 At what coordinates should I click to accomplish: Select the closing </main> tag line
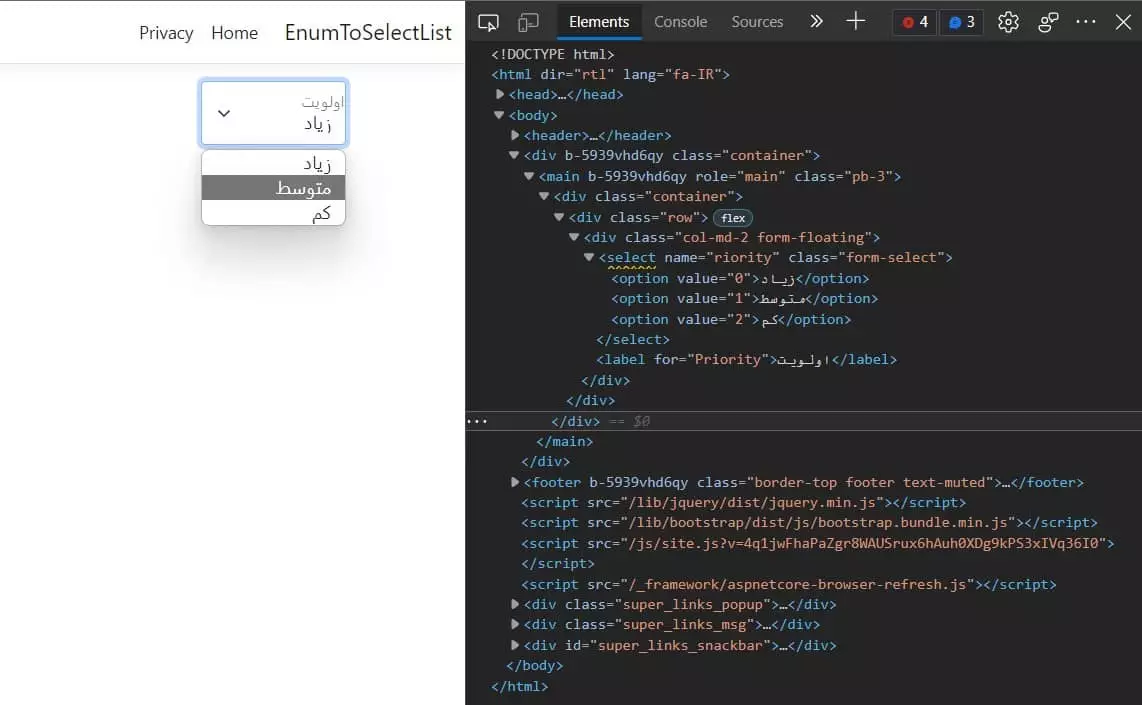pyautogui.click(x=564, y=441)
